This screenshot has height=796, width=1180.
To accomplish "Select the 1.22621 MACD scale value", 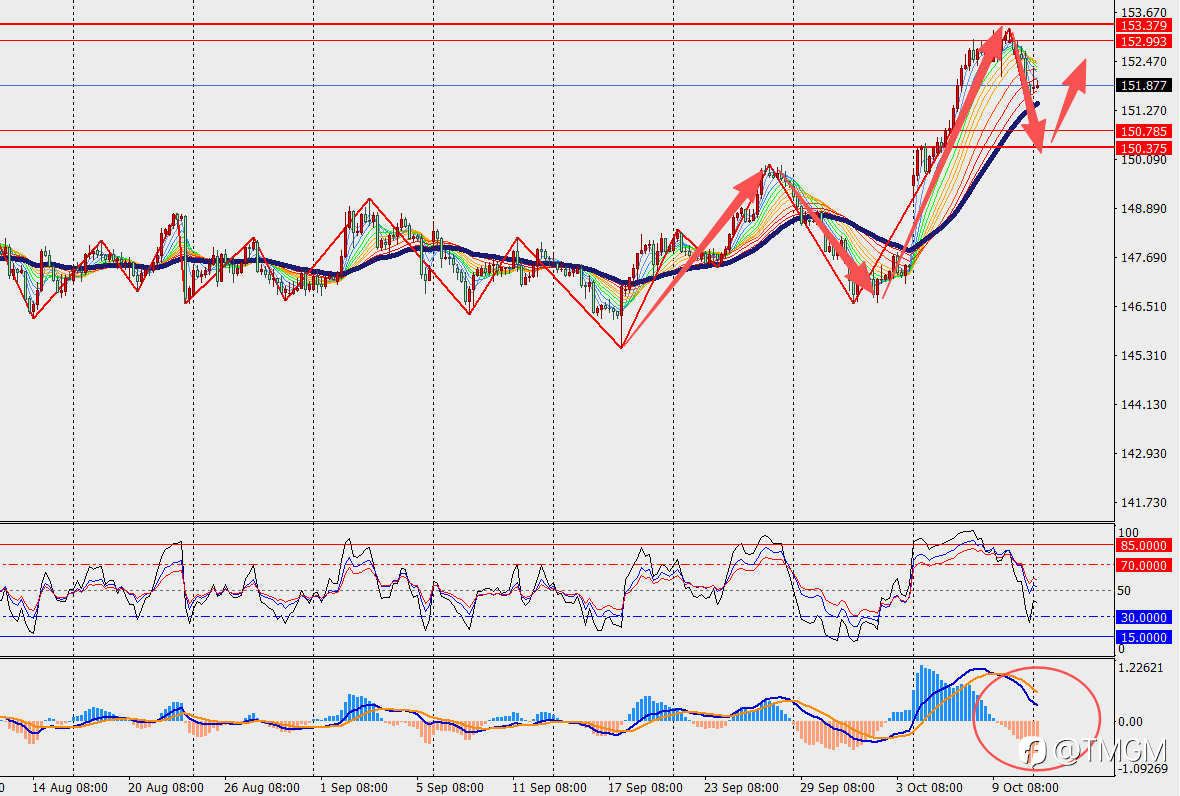I will [x=1141, y=667].
